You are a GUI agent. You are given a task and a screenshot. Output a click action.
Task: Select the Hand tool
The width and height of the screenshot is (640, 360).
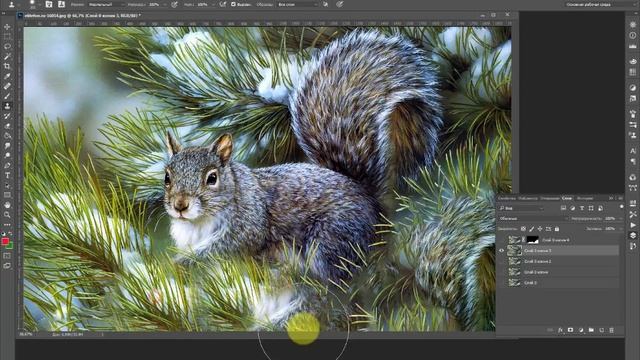point(7,205)
